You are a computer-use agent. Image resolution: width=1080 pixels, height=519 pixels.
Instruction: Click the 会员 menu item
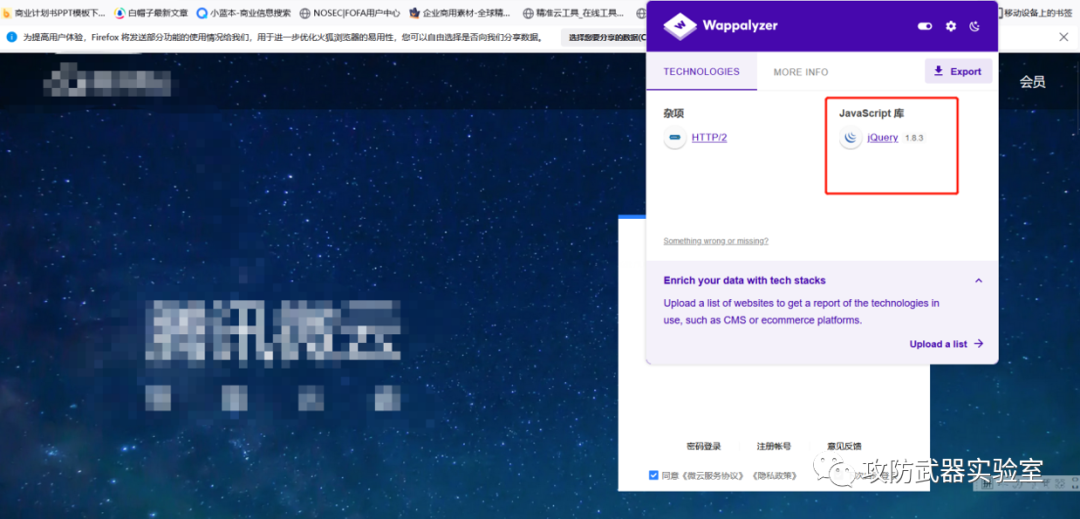(1032, 82)
